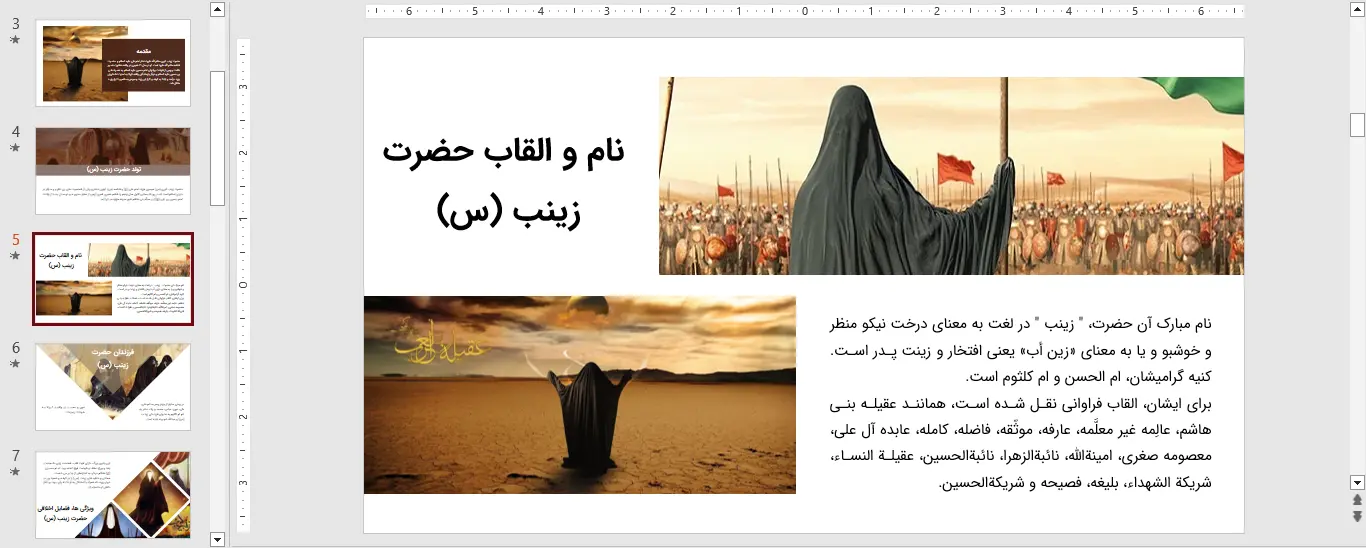Click the vertical ruler beside the slide
Screen dimensions: 1366x548
coord(242,285)
